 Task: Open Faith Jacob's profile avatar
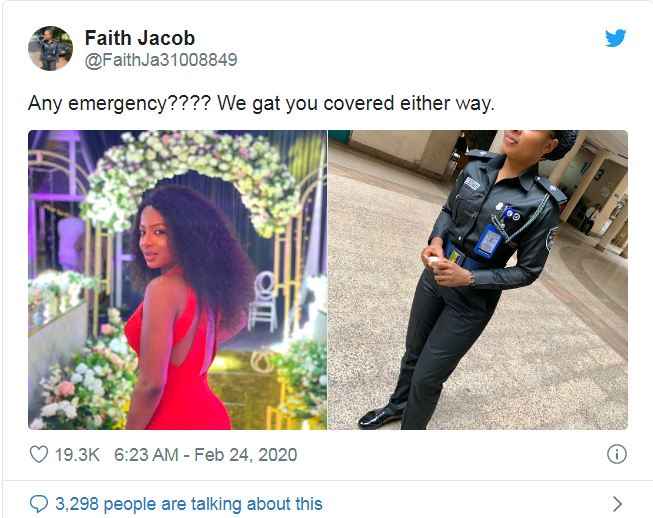click(50, 48)
